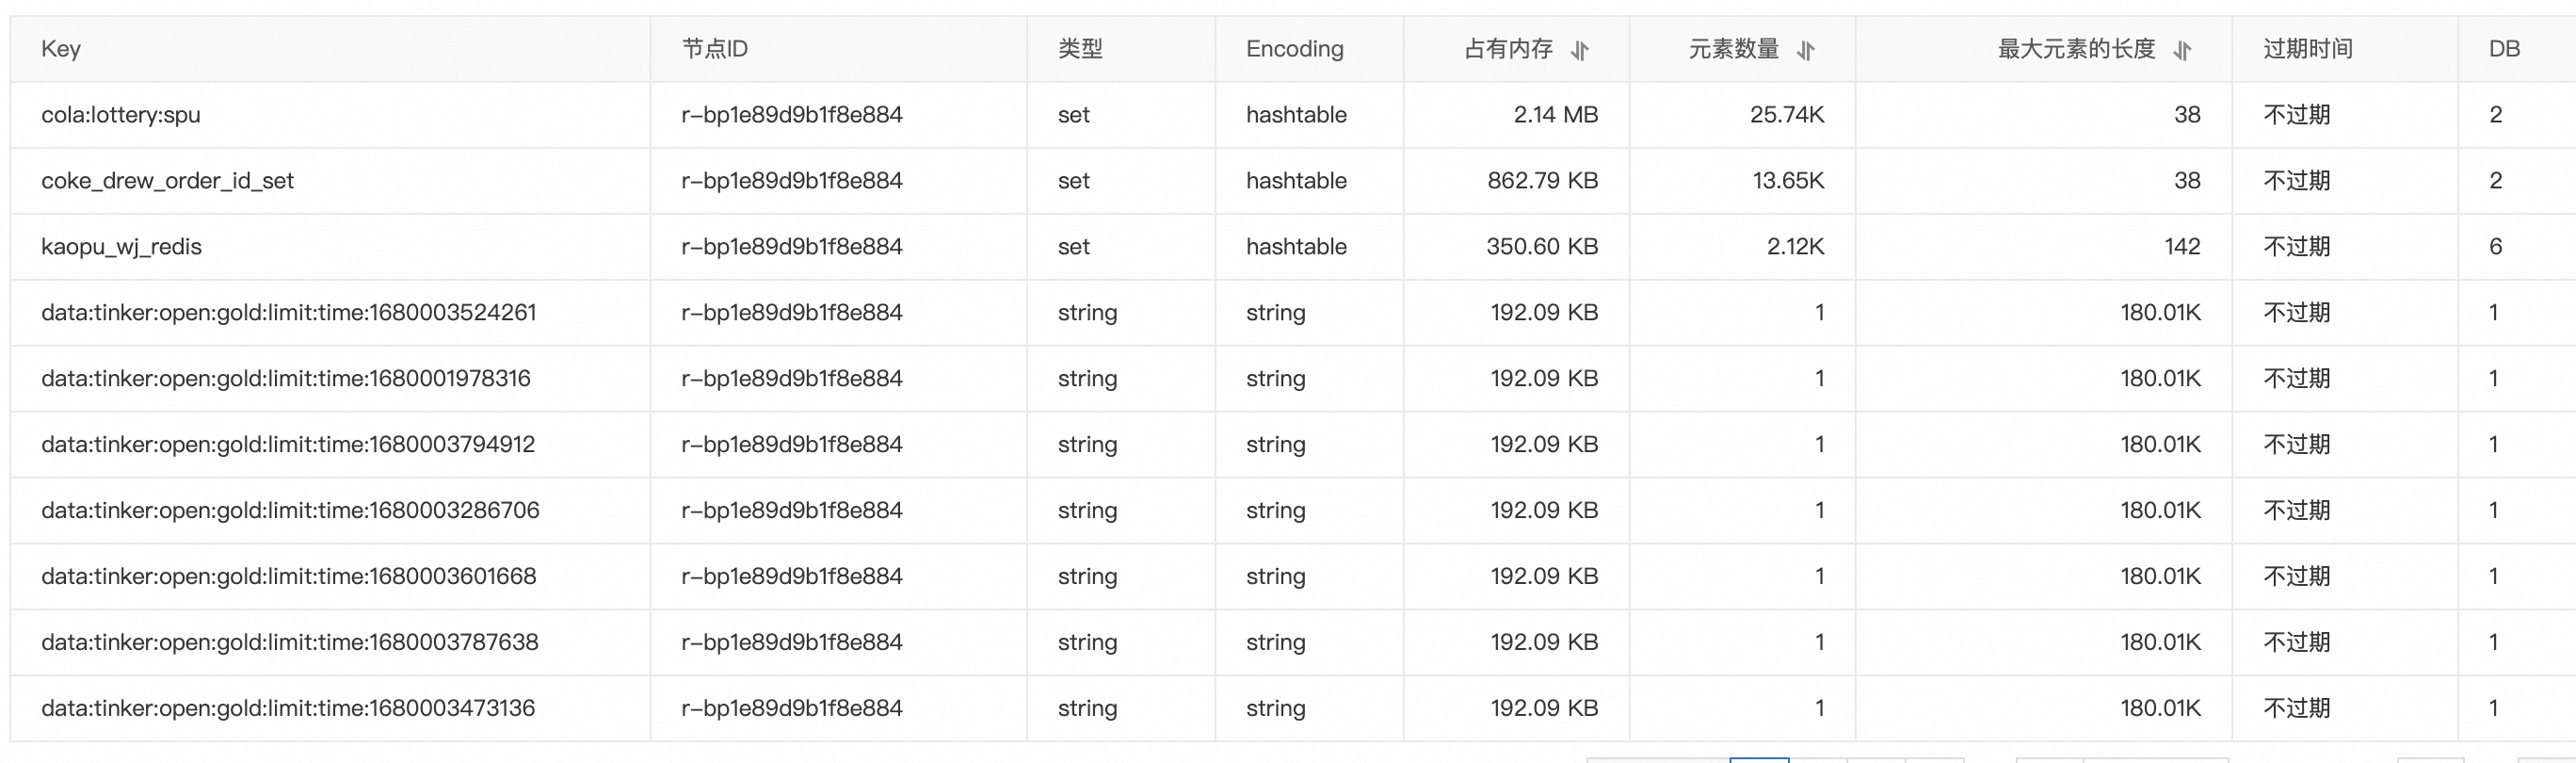
Task: Select key ending in 1680001978316
Action: (286, 379)
